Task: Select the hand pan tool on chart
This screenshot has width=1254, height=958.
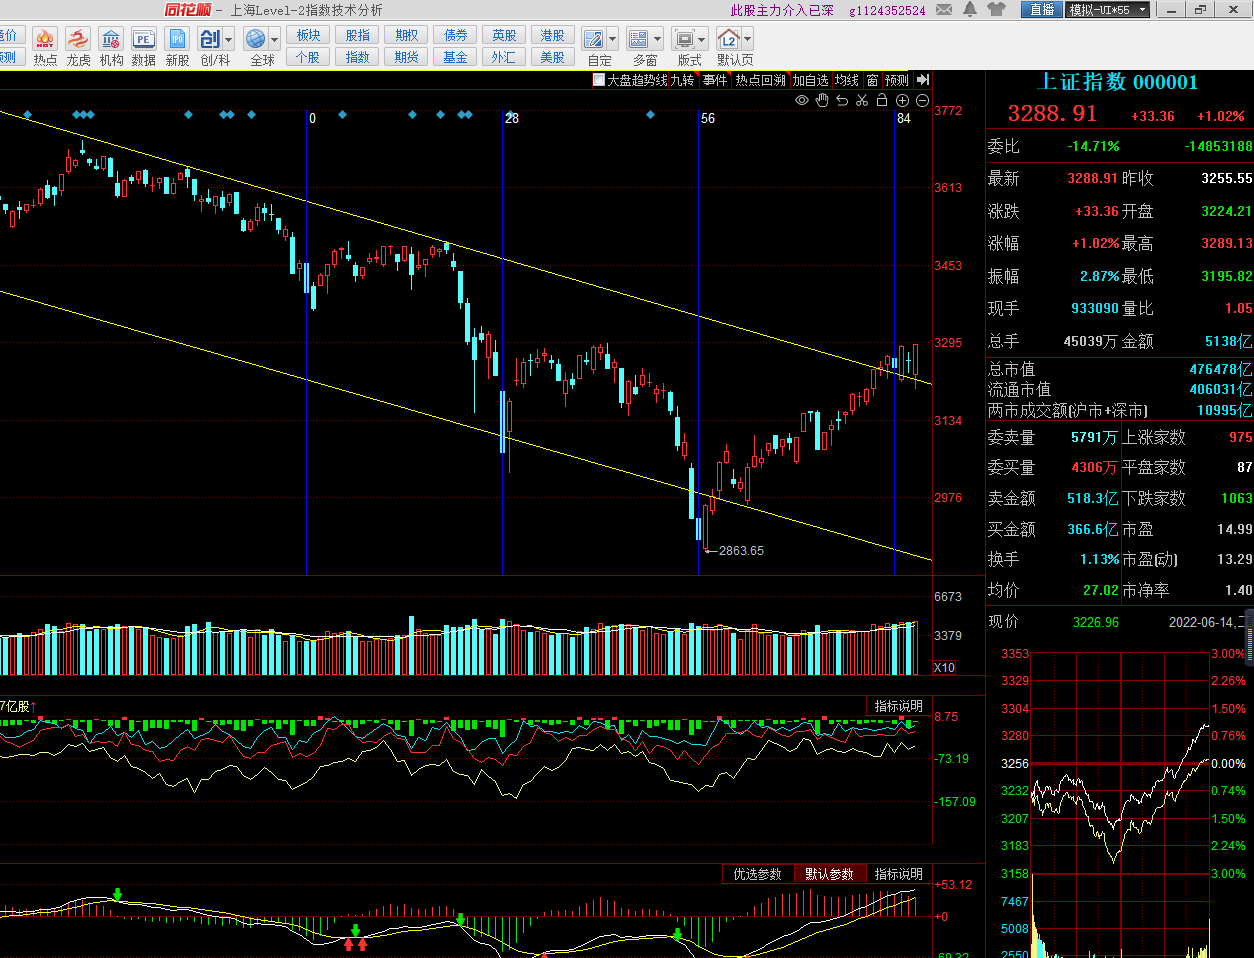Action: 822,100
